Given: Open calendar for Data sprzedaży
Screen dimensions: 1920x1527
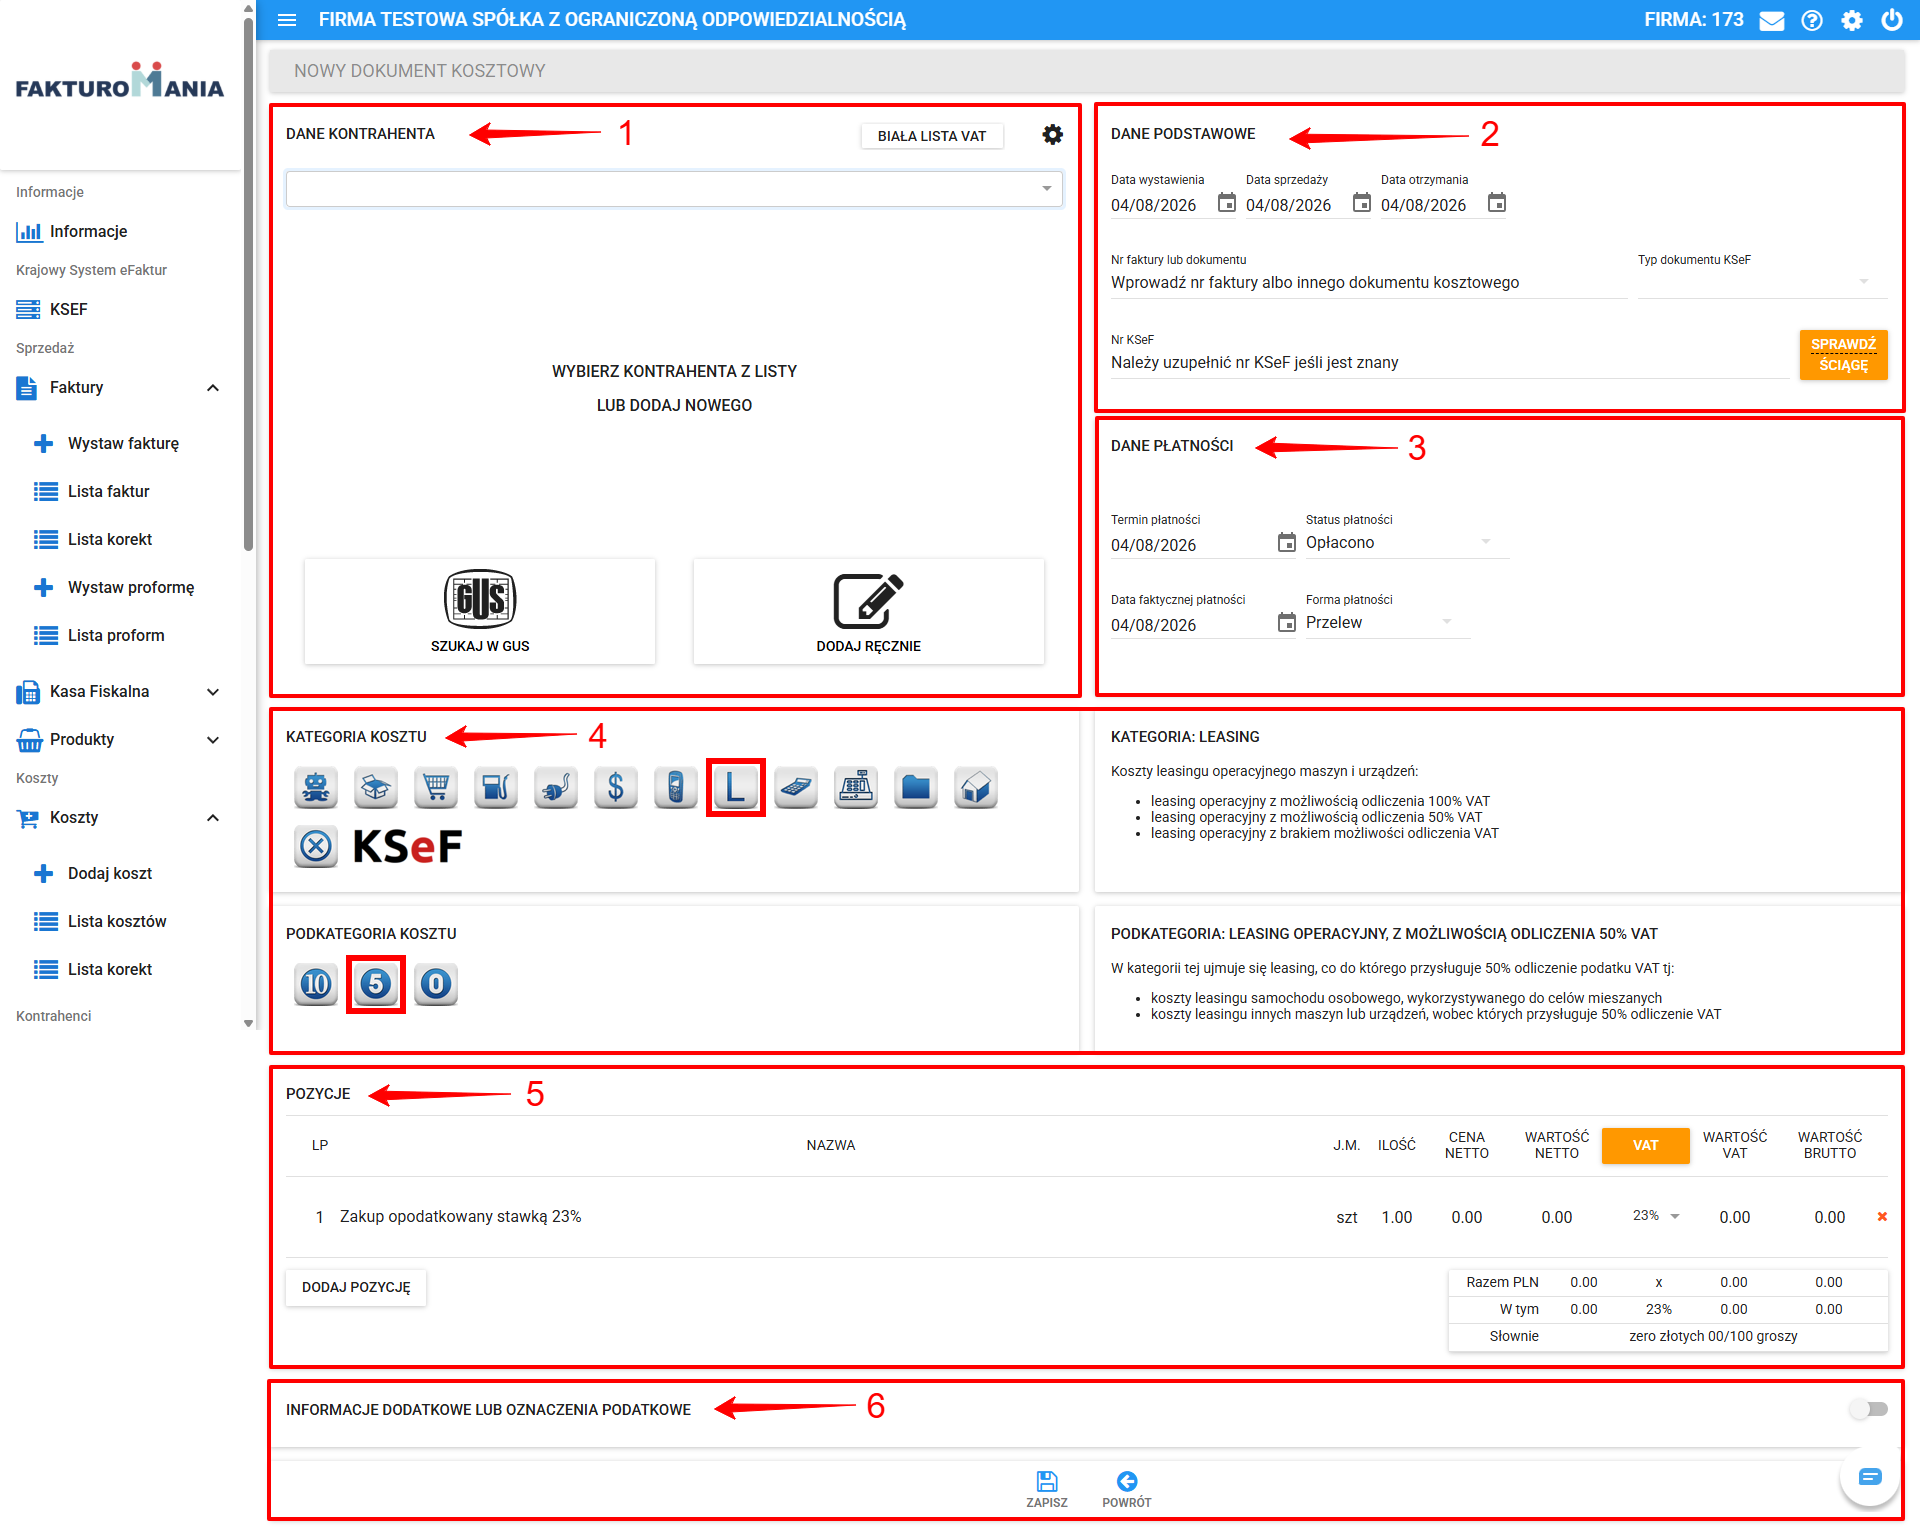Looking at the screenshot, I should (1362, 203).
